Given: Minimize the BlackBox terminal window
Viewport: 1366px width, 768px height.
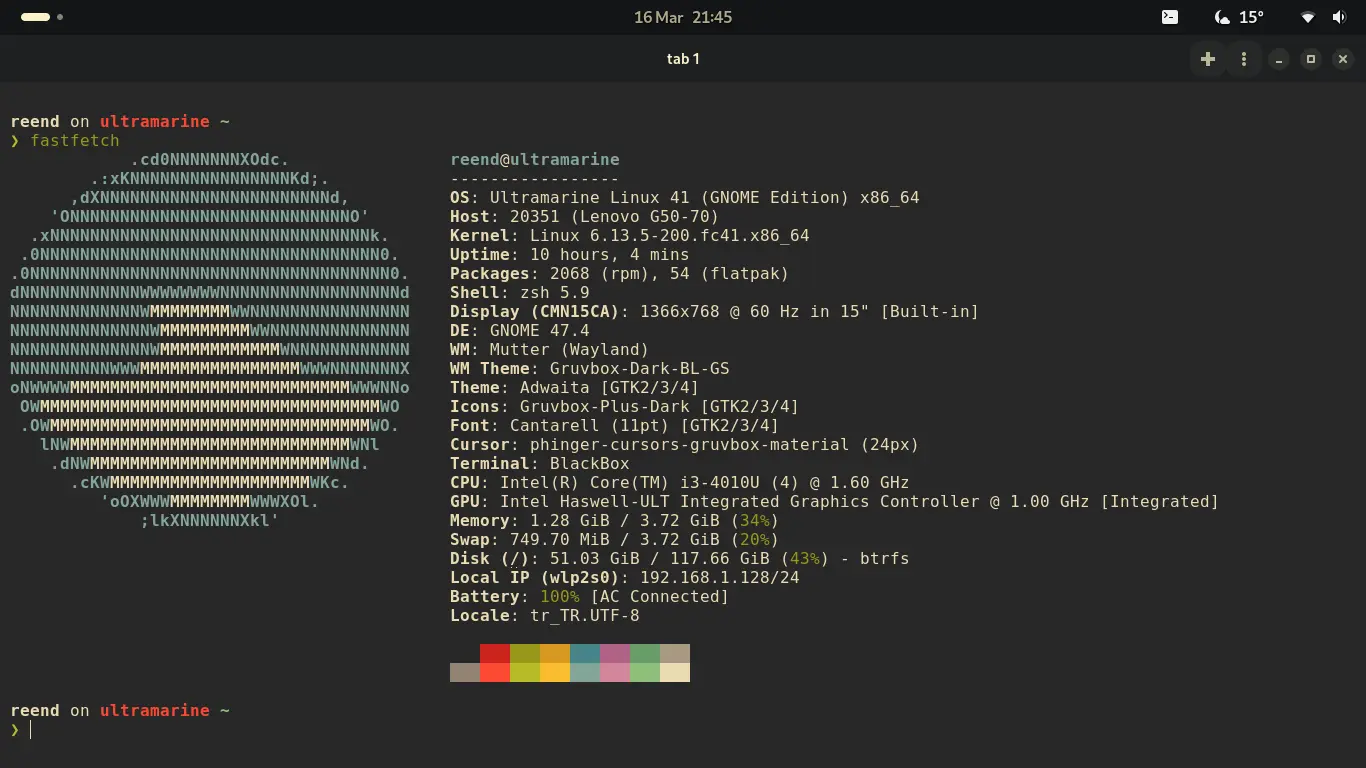Looking at the screenshot, I should pyautogui.click(x=1279, y=59).
